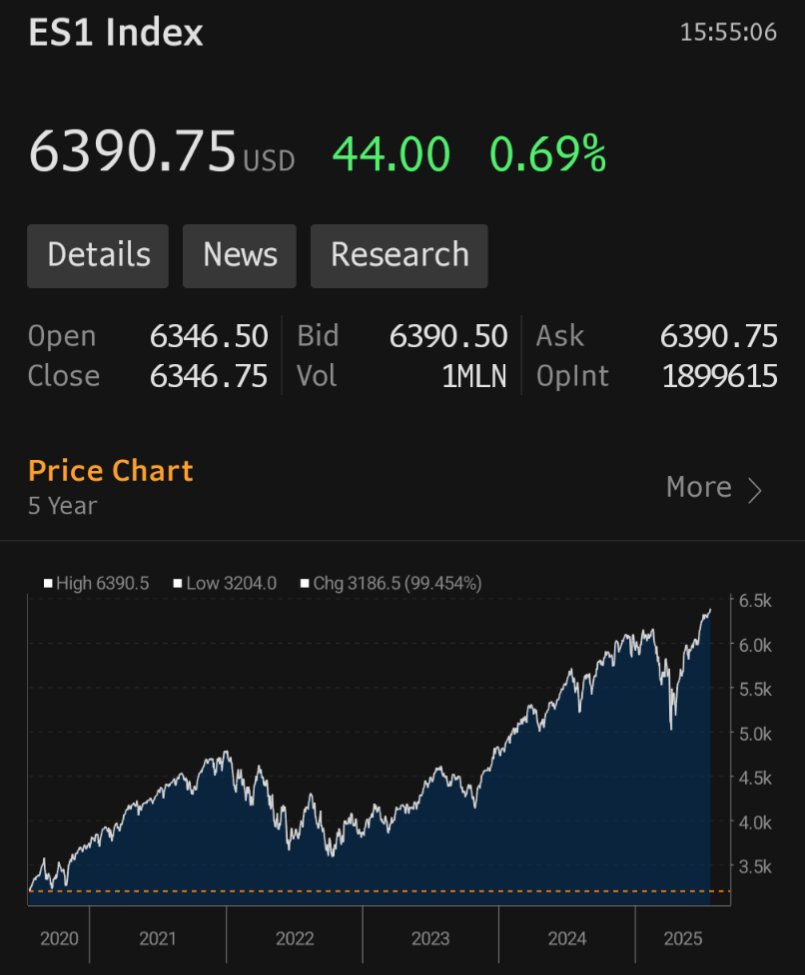Open the Price Chart section header
This screenshot has height=975, width=805.
pyautogui.click(x=110, y=470)
